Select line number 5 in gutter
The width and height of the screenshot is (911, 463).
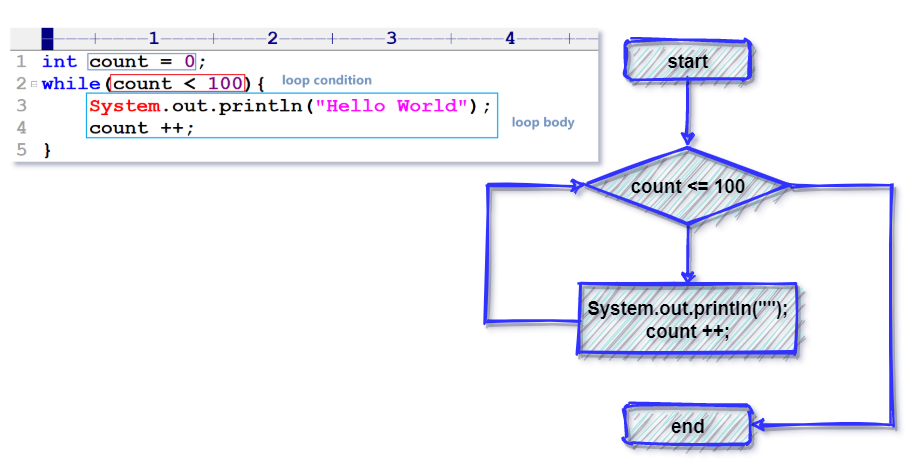point(21,150)
